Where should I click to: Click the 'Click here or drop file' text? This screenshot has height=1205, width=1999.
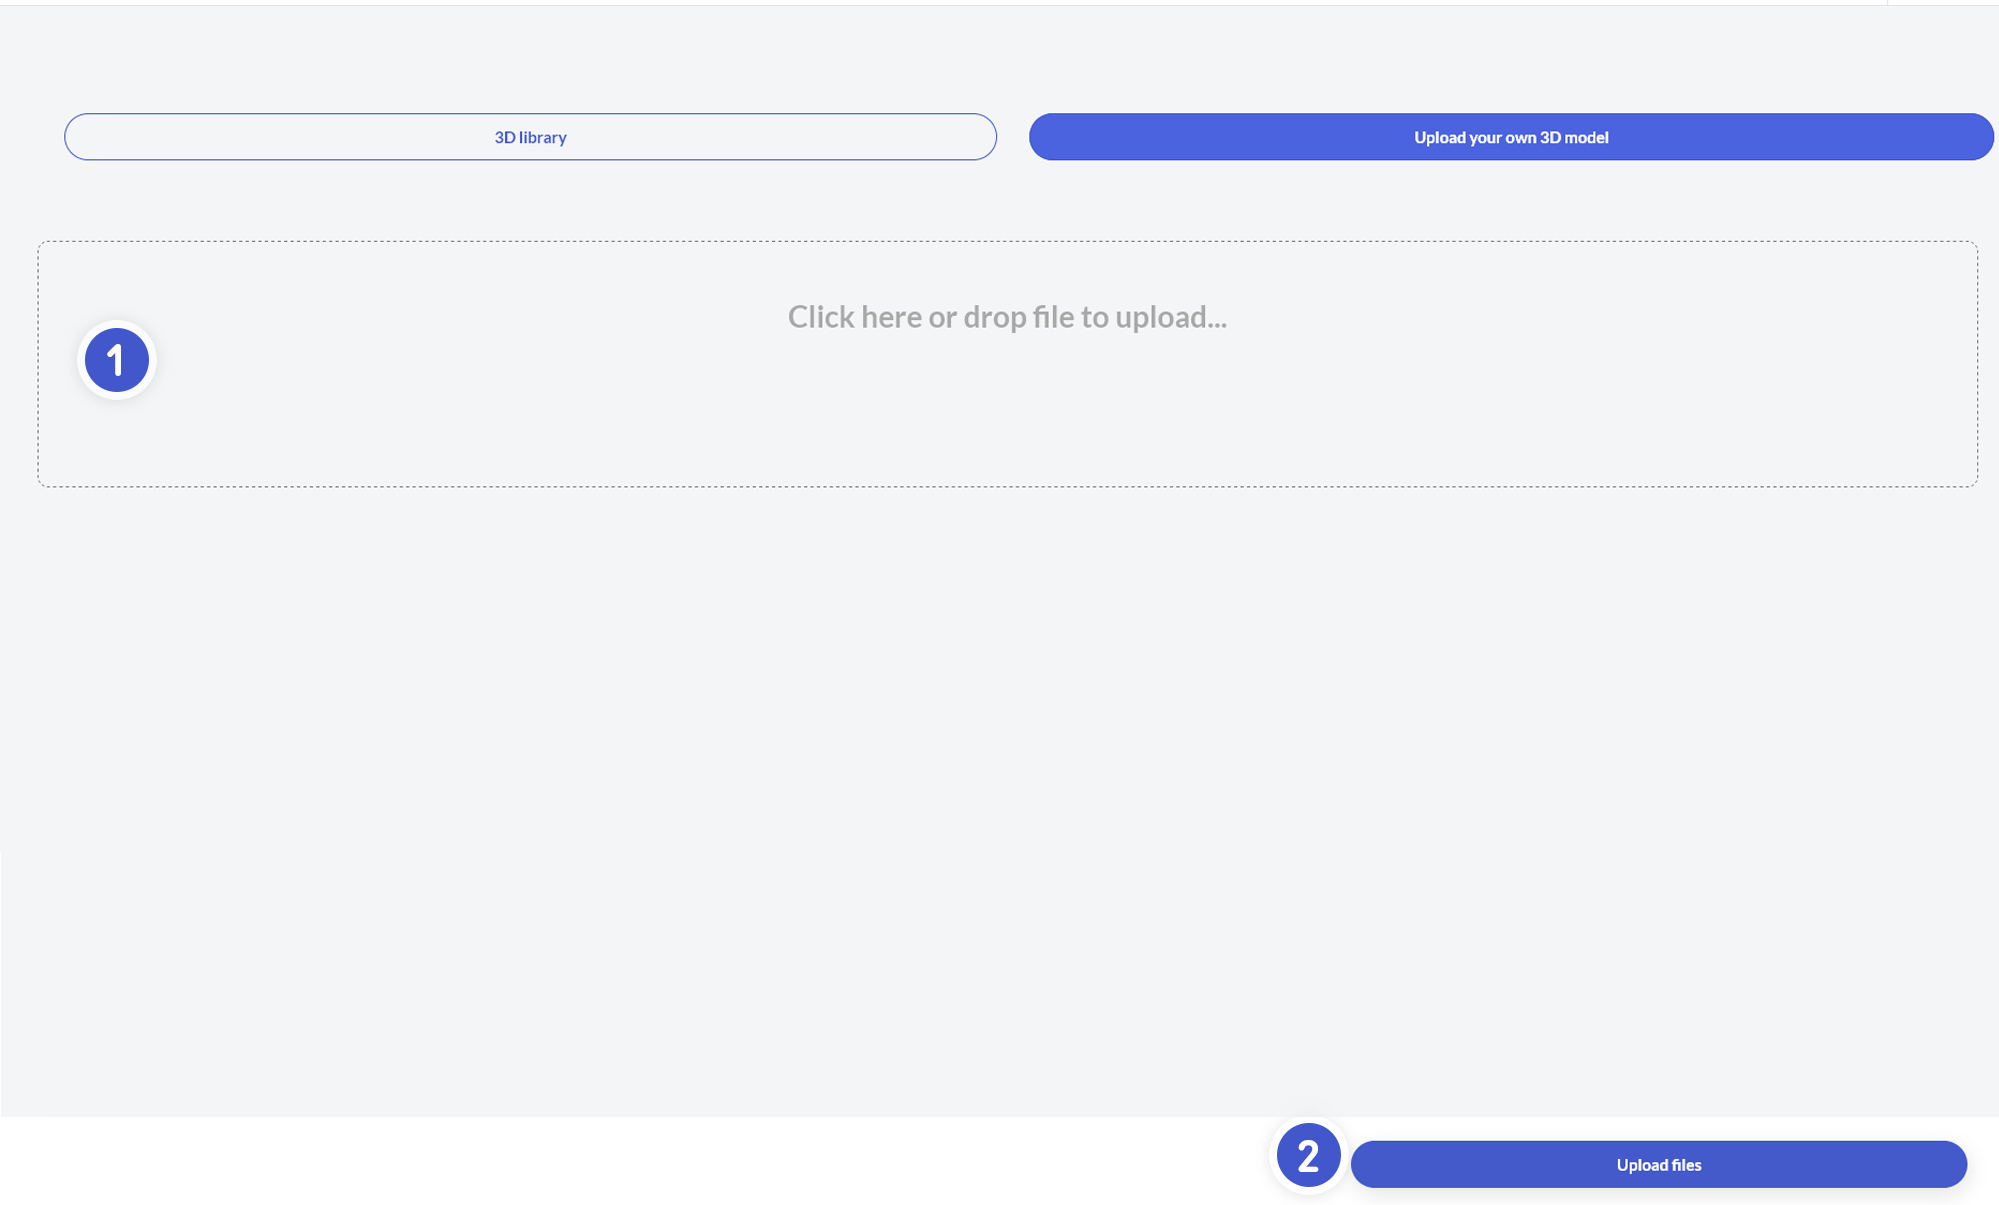1007,317
